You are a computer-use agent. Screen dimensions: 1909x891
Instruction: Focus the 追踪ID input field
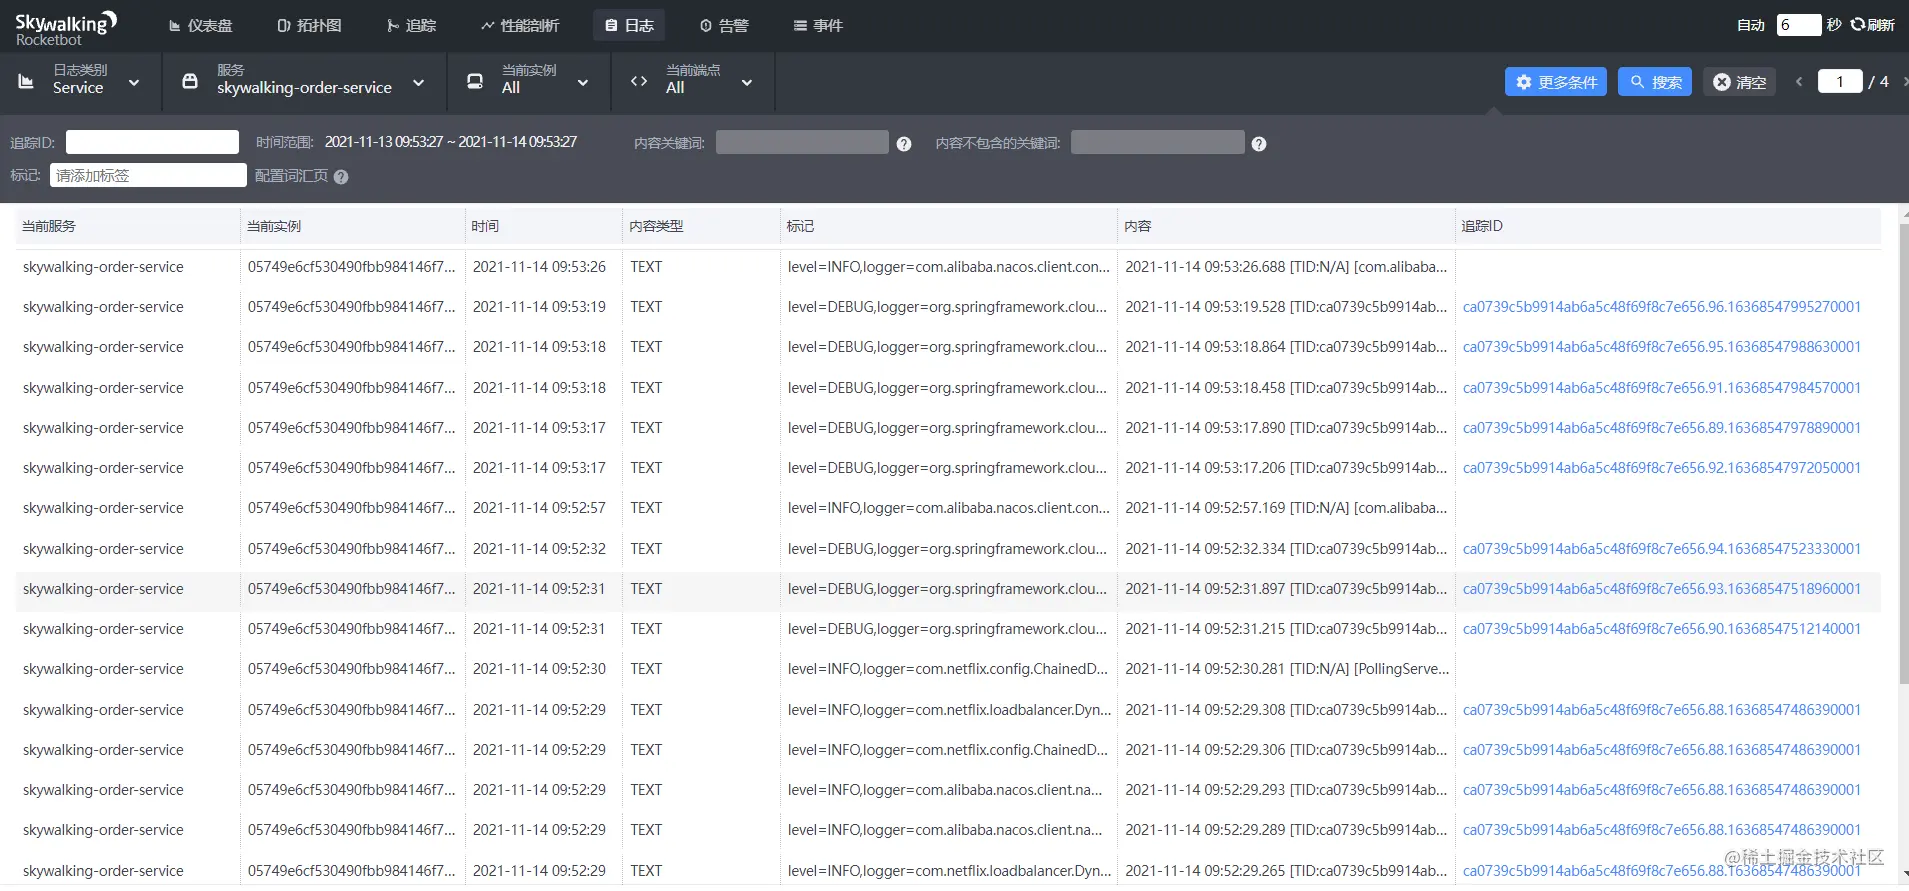click(x=152, y=142)
